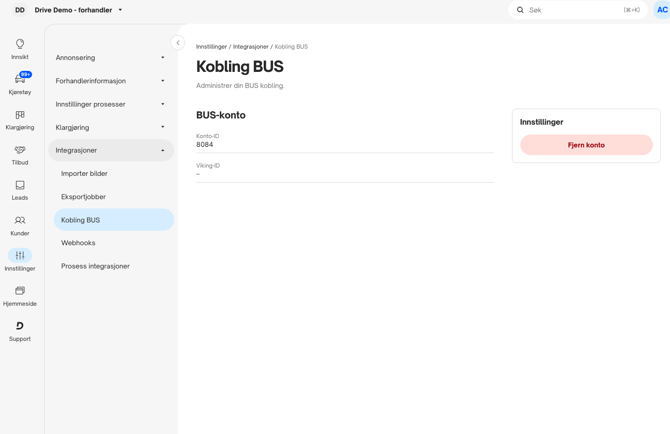The height and width of the screenshot is (434, 670).
Task: Collapse the settings side panel
Action: [x=178, y=43]
